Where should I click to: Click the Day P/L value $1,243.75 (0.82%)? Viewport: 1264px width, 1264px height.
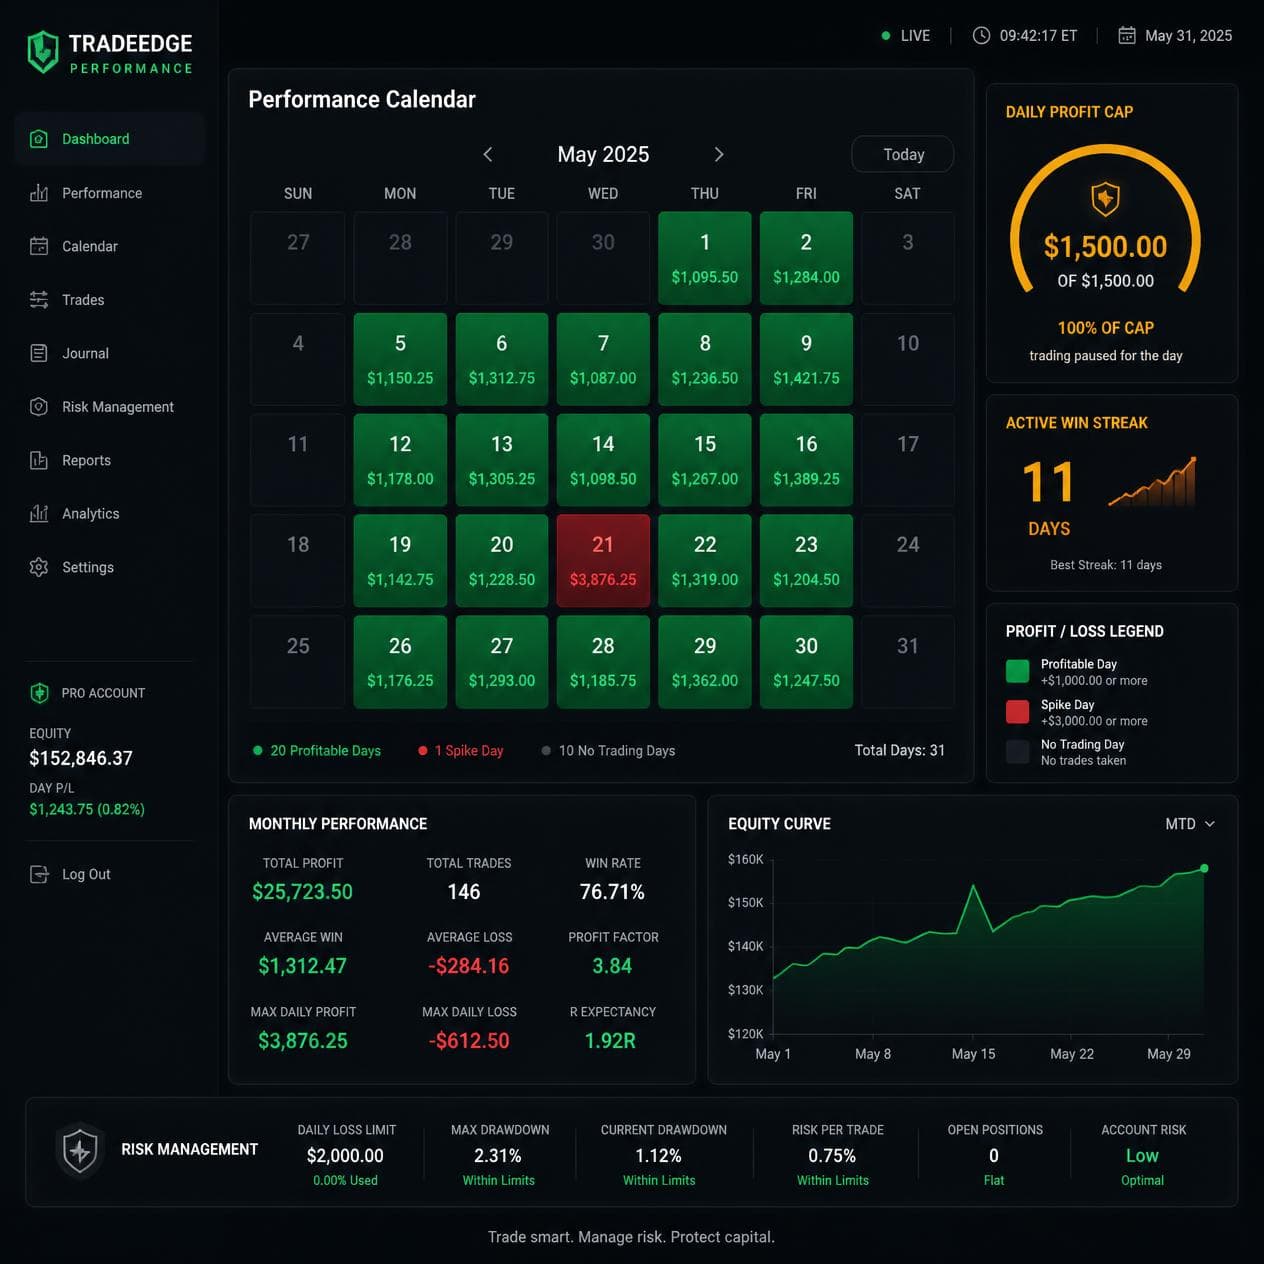[x=87, y=810]
